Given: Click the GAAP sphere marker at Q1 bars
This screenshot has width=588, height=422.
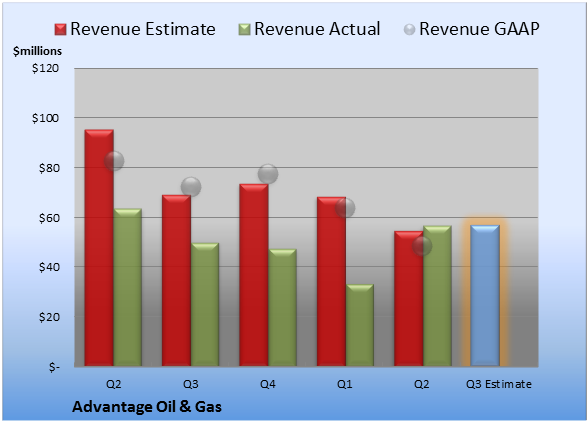Looking at the screenshot, I should coord(345,208).
